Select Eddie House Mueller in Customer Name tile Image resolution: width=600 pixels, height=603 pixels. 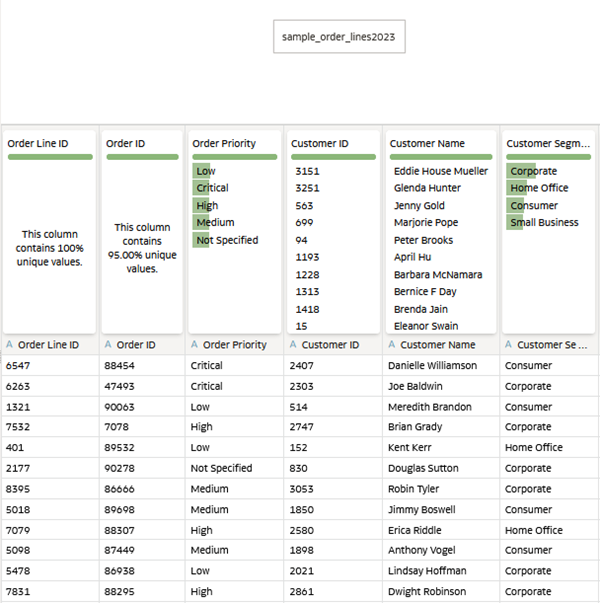tap(441, 171)
